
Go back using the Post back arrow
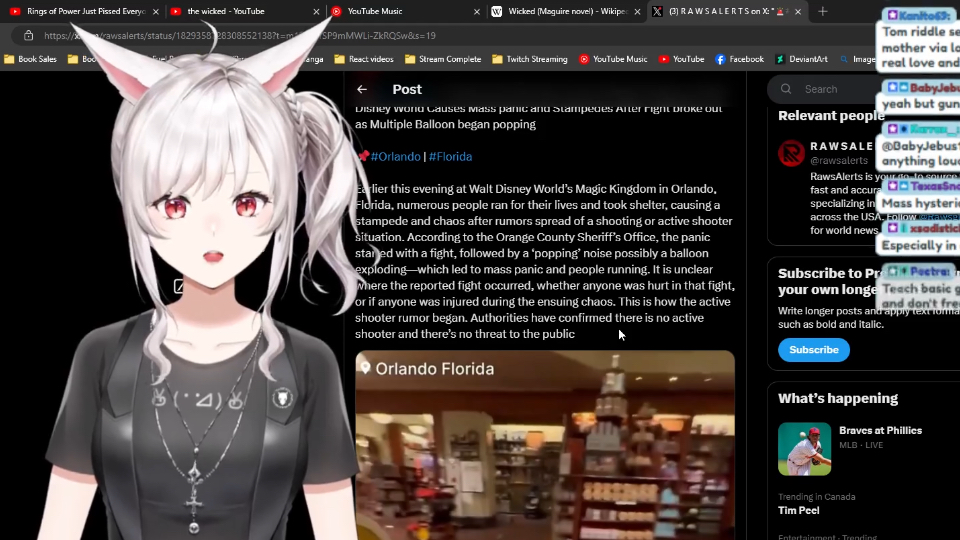pos(362,89)
